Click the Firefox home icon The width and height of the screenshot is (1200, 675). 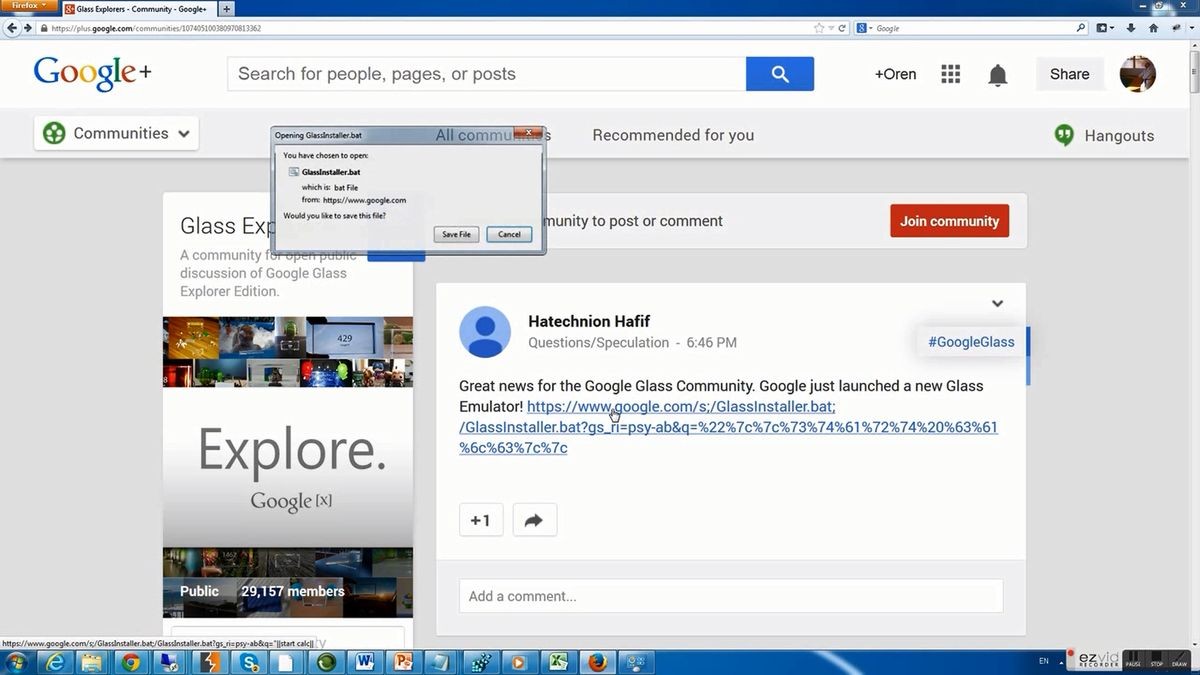coord(1153,28)
